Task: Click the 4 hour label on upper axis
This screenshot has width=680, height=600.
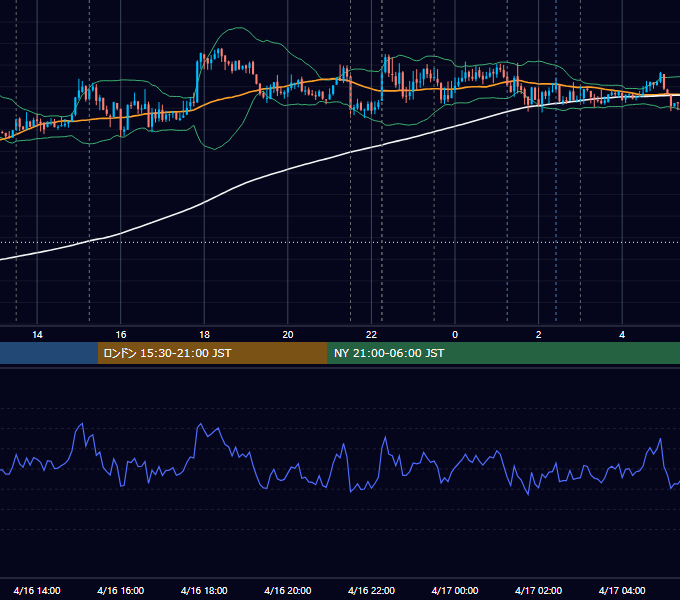Action: (622, 335)
